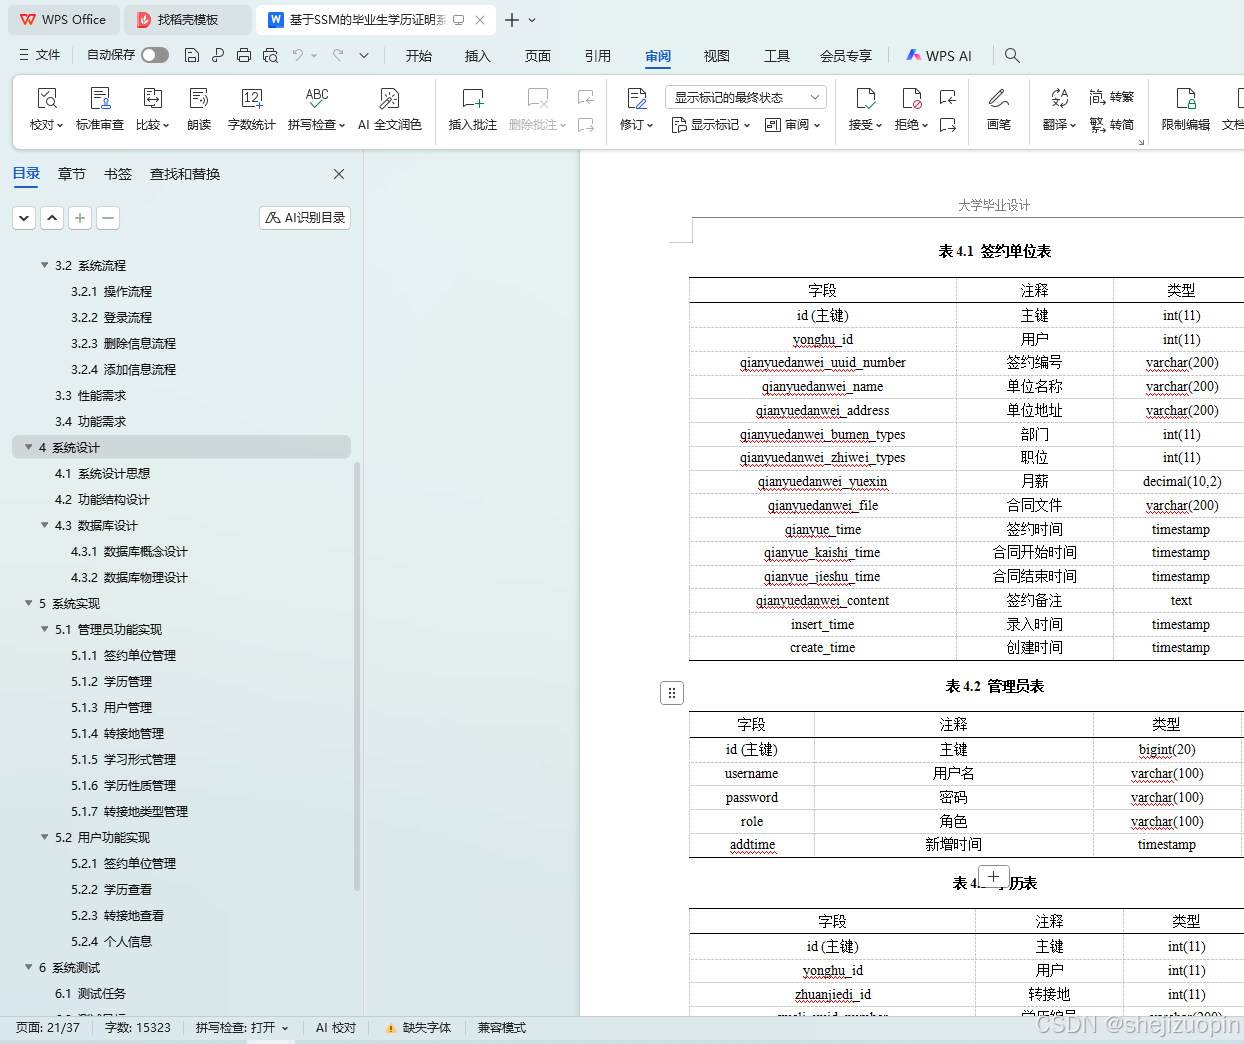This screenshot has height=1044, width=1244.
Task: Switch to the 开始 ribbon tab
Action: pyautogui.click(x=419, y=56)
